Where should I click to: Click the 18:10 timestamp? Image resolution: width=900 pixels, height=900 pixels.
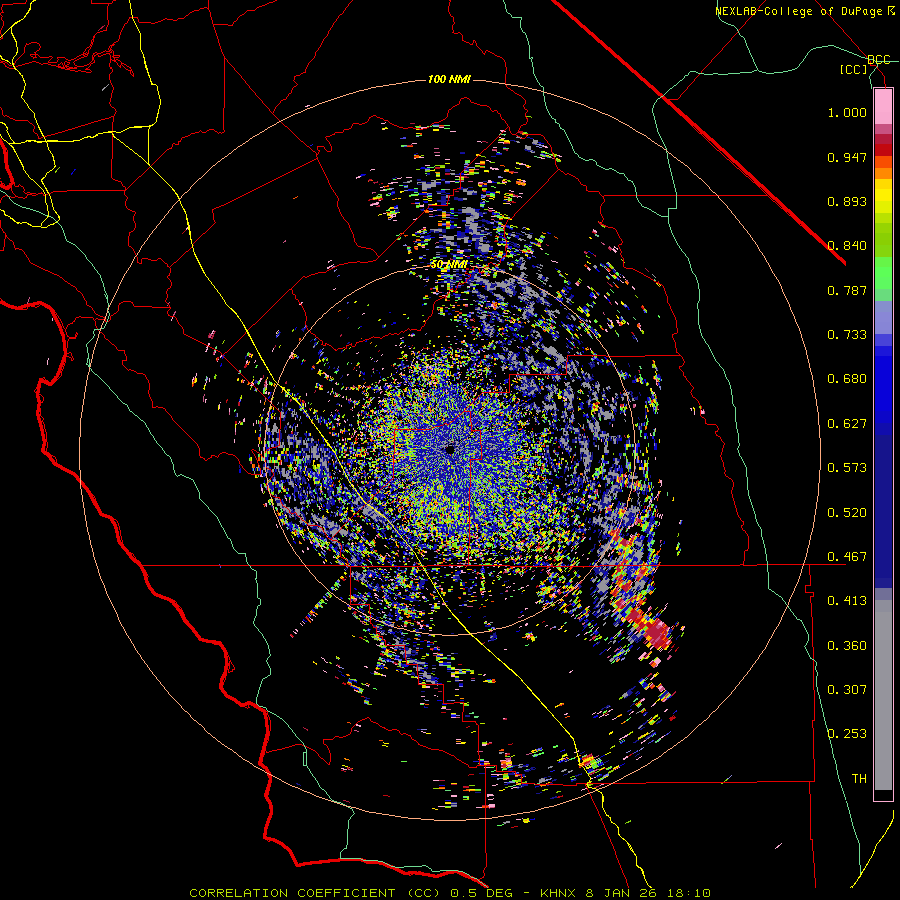pyautogui.click(x=688, y=893)
